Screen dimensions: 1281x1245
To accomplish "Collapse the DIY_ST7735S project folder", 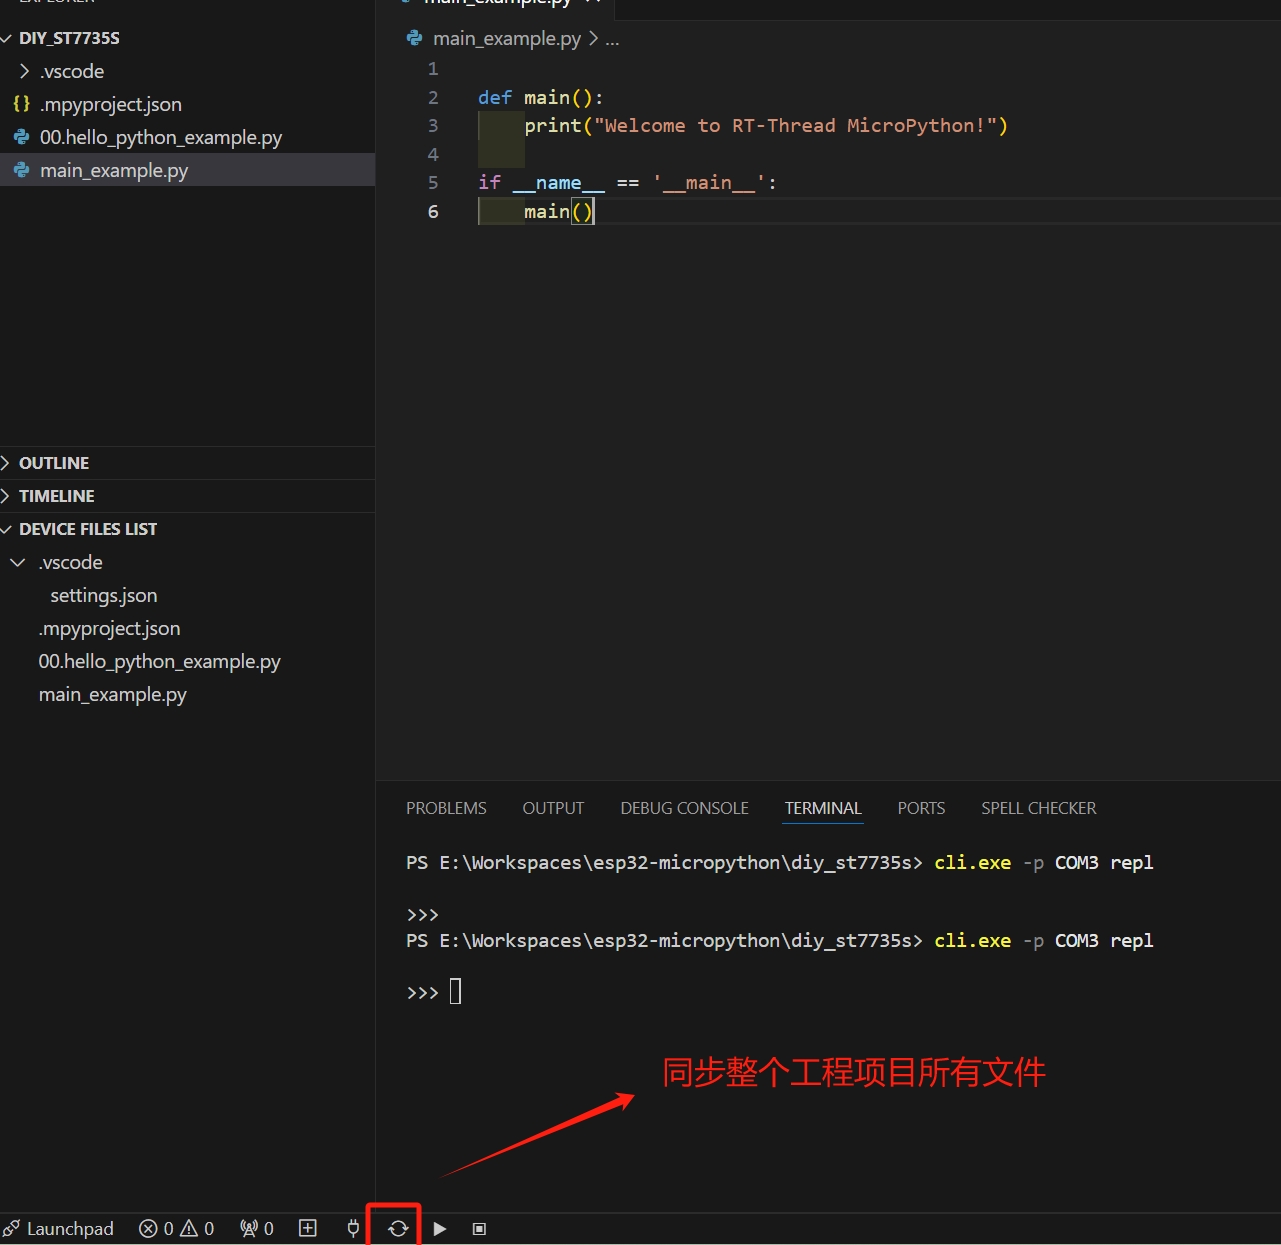I will [x=8, y=38].
